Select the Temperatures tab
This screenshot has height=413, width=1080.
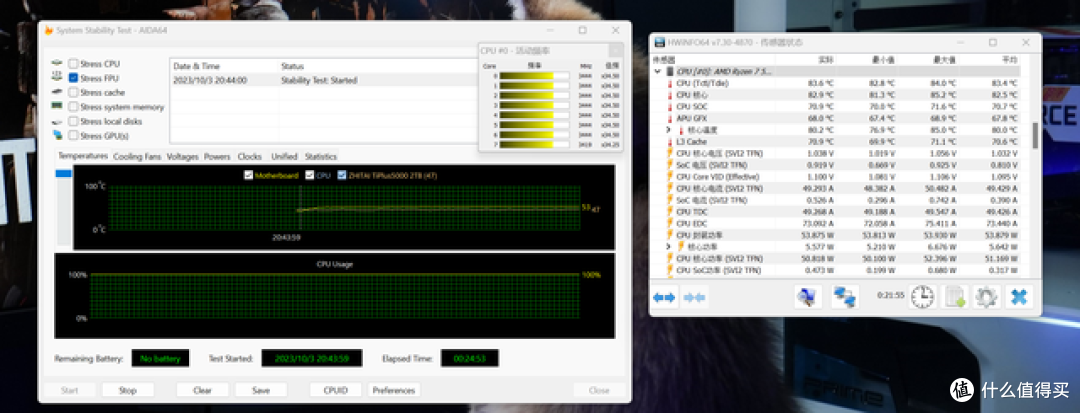pos(83,156)
